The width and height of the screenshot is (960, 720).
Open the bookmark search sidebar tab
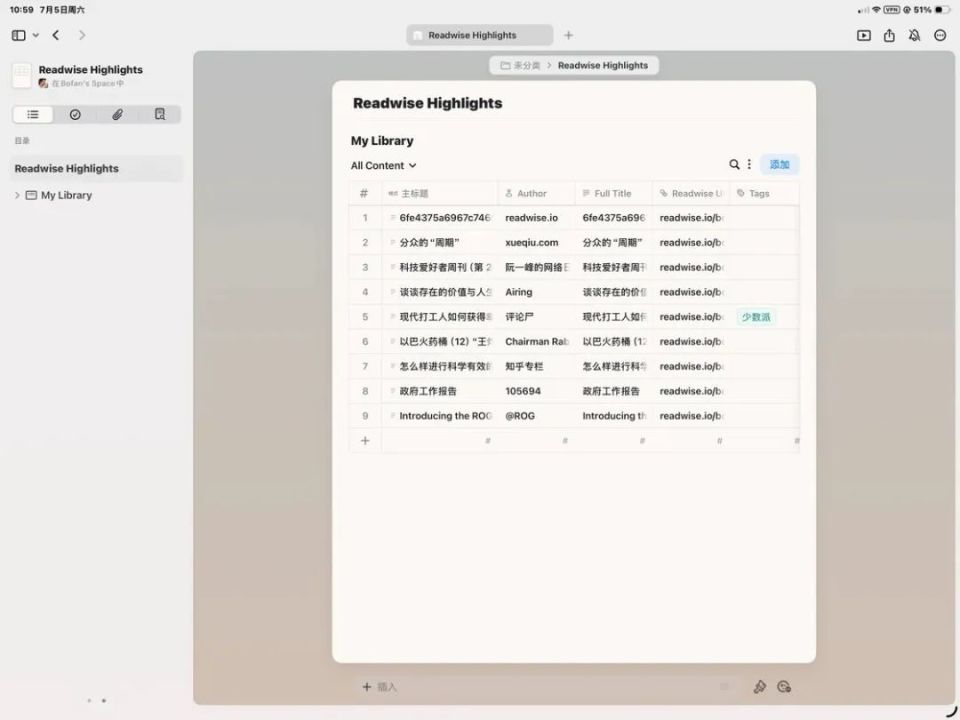click(160, 114)
